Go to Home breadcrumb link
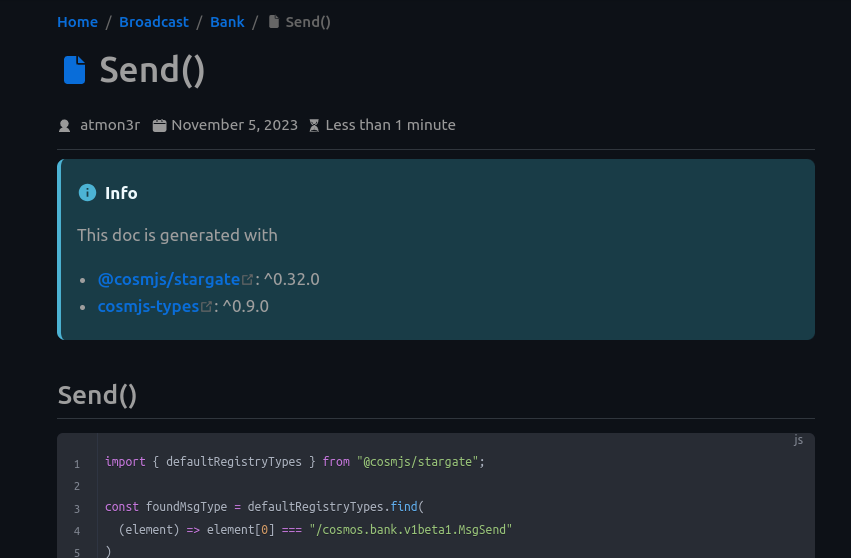The image size is (851, 558). pyautogui.click(x=78, y=22)
